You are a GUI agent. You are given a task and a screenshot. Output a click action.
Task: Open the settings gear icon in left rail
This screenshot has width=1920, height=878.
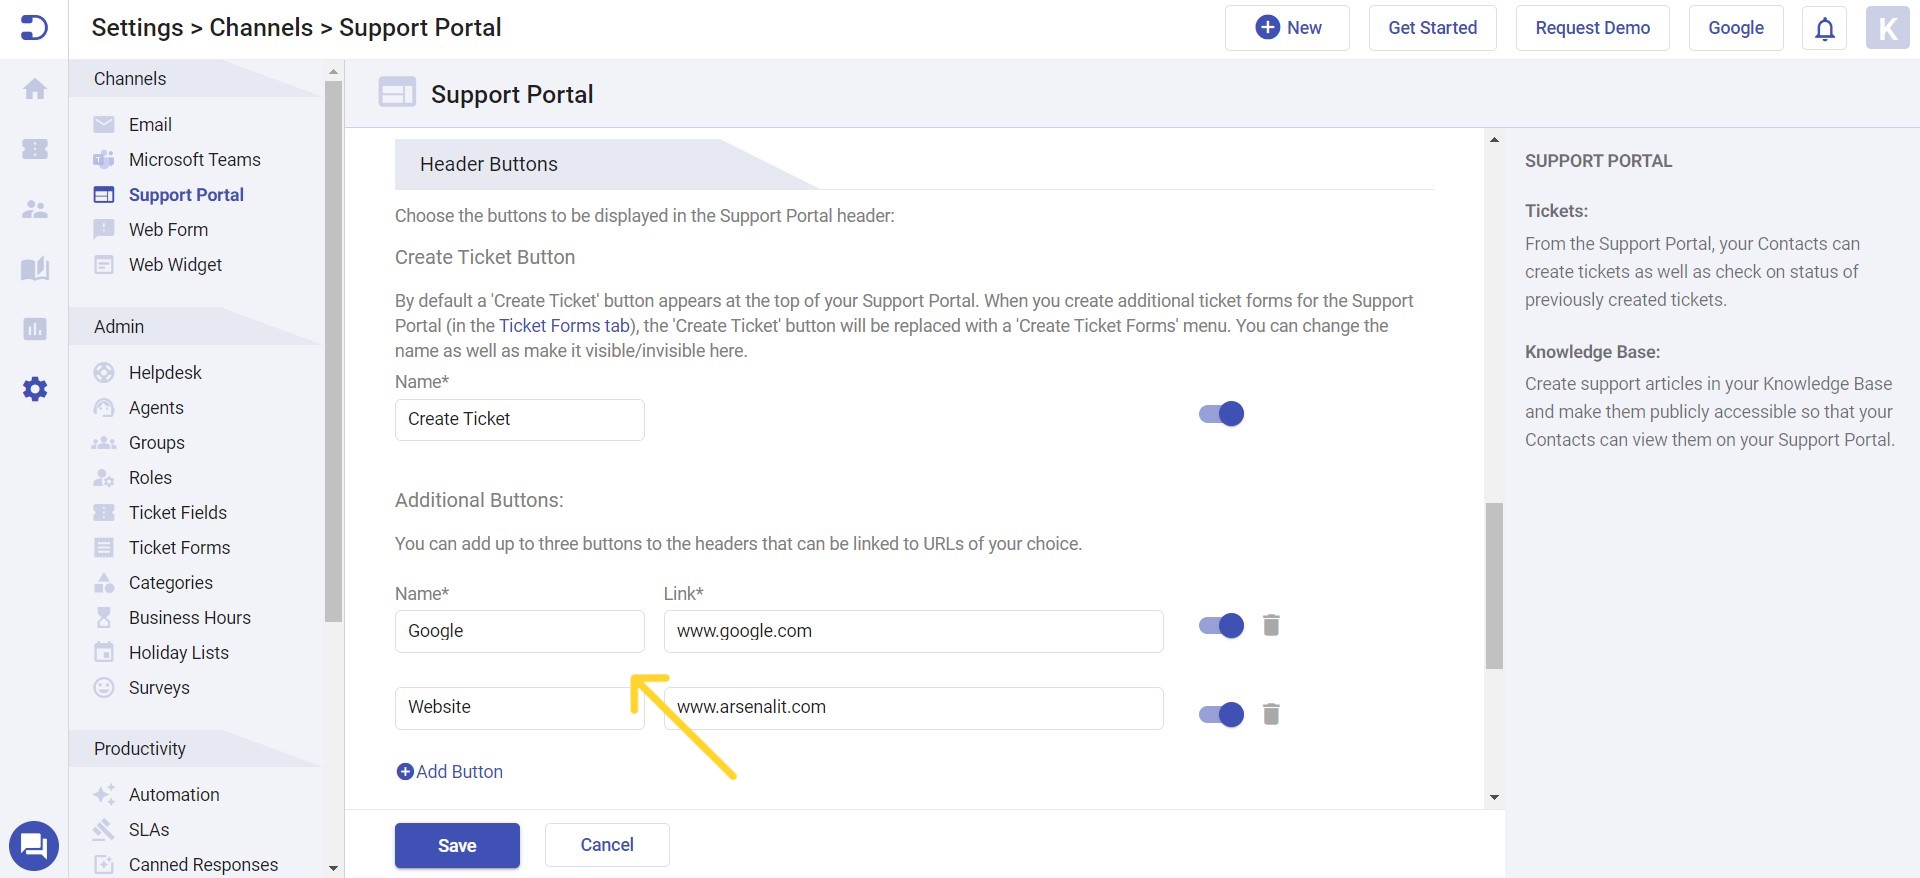35,389
